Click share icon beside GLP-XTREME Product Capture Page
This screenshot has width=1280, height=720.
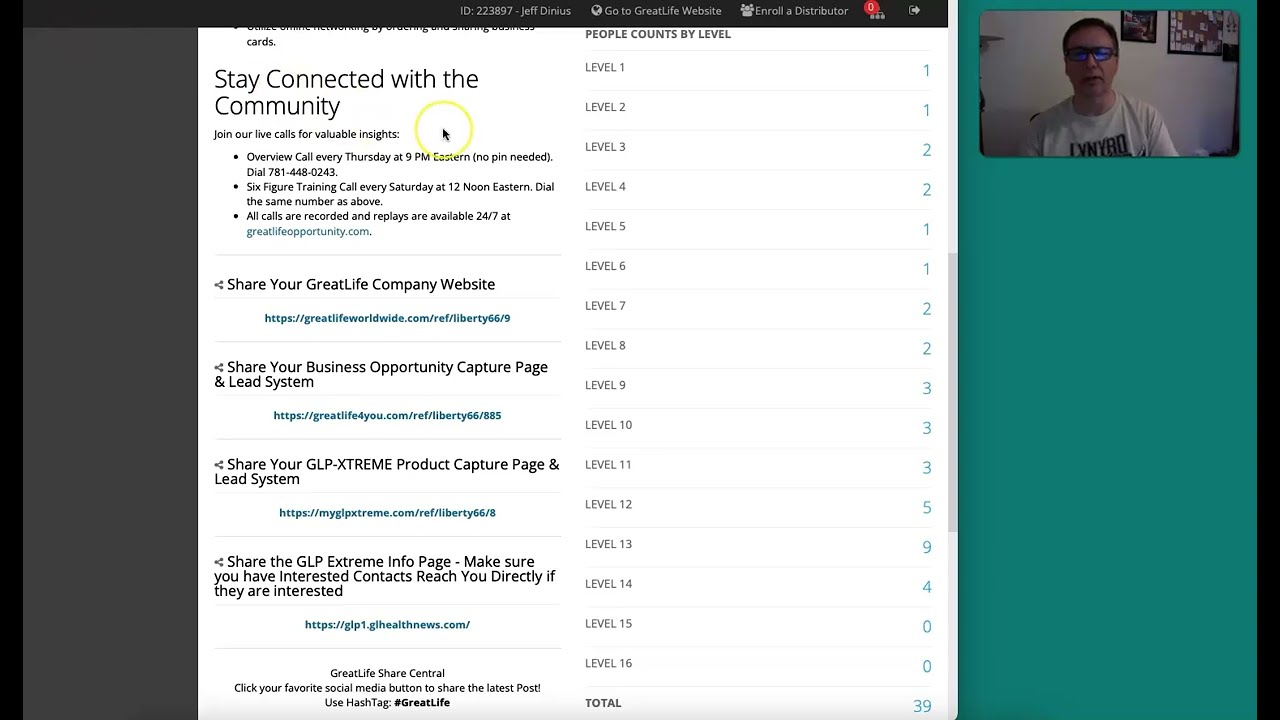219,465
